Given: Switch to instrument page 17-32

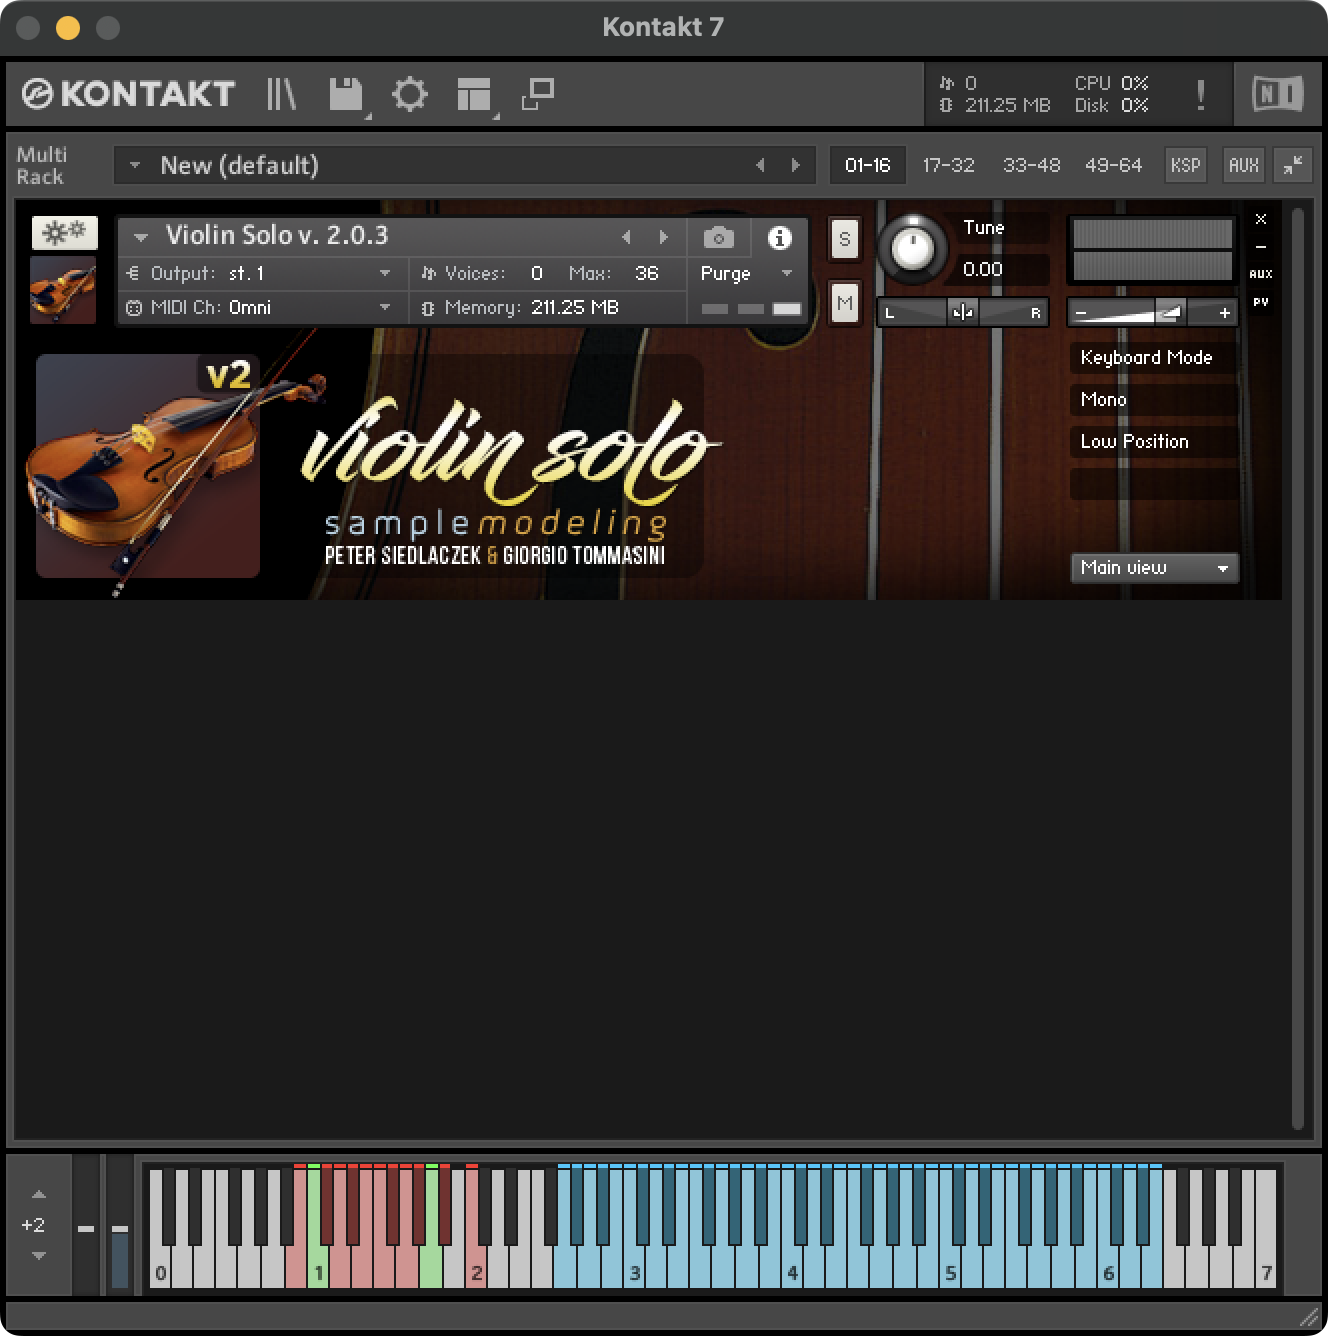Looking at the screenshot, I should click(948, 165).
